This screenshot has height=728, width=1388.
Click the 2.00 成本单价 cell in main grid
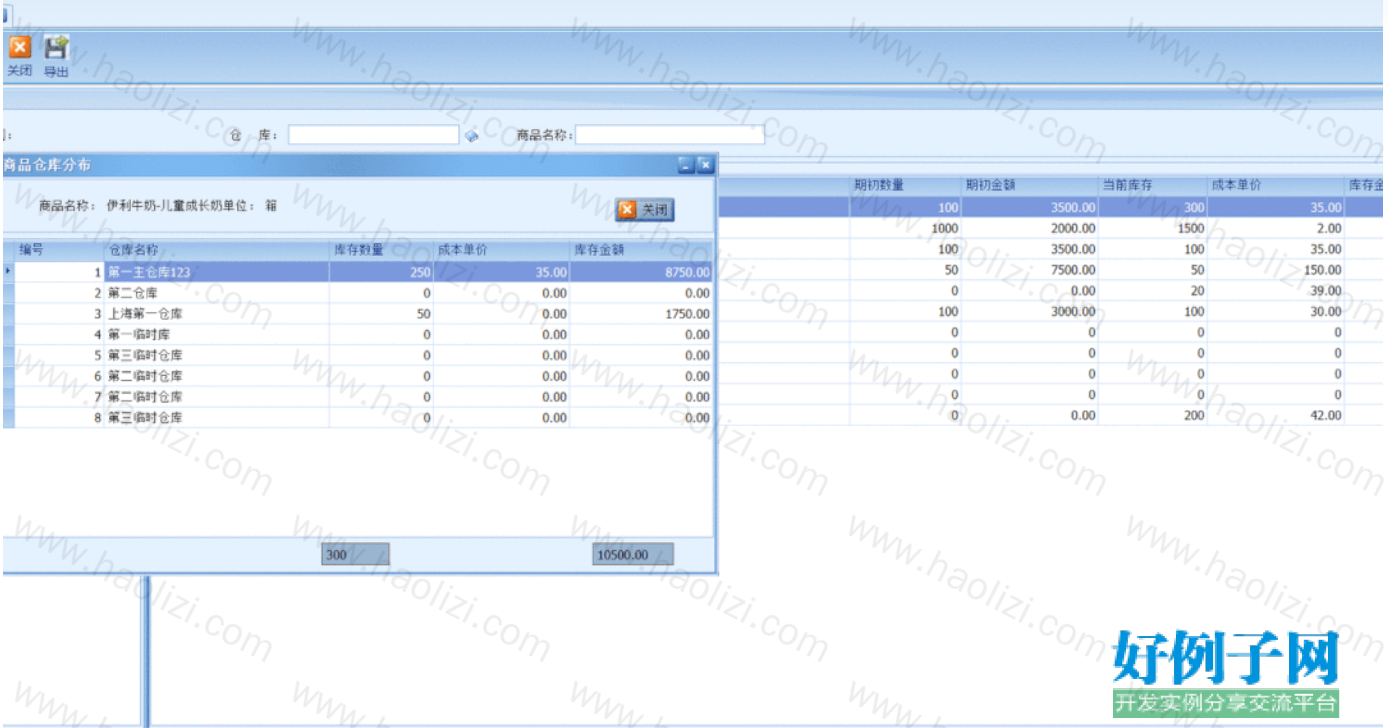(1276, 228)
